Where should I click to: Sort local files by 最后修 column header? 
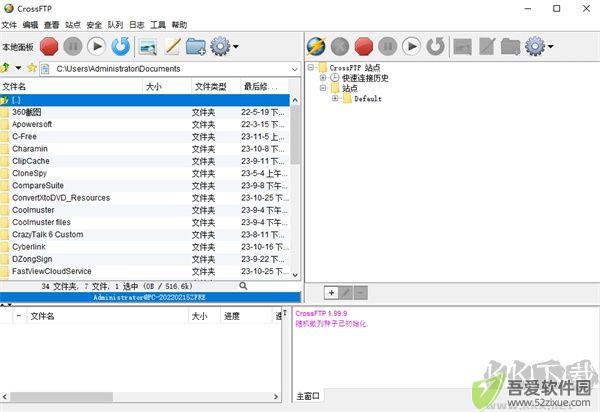point(265,86)
